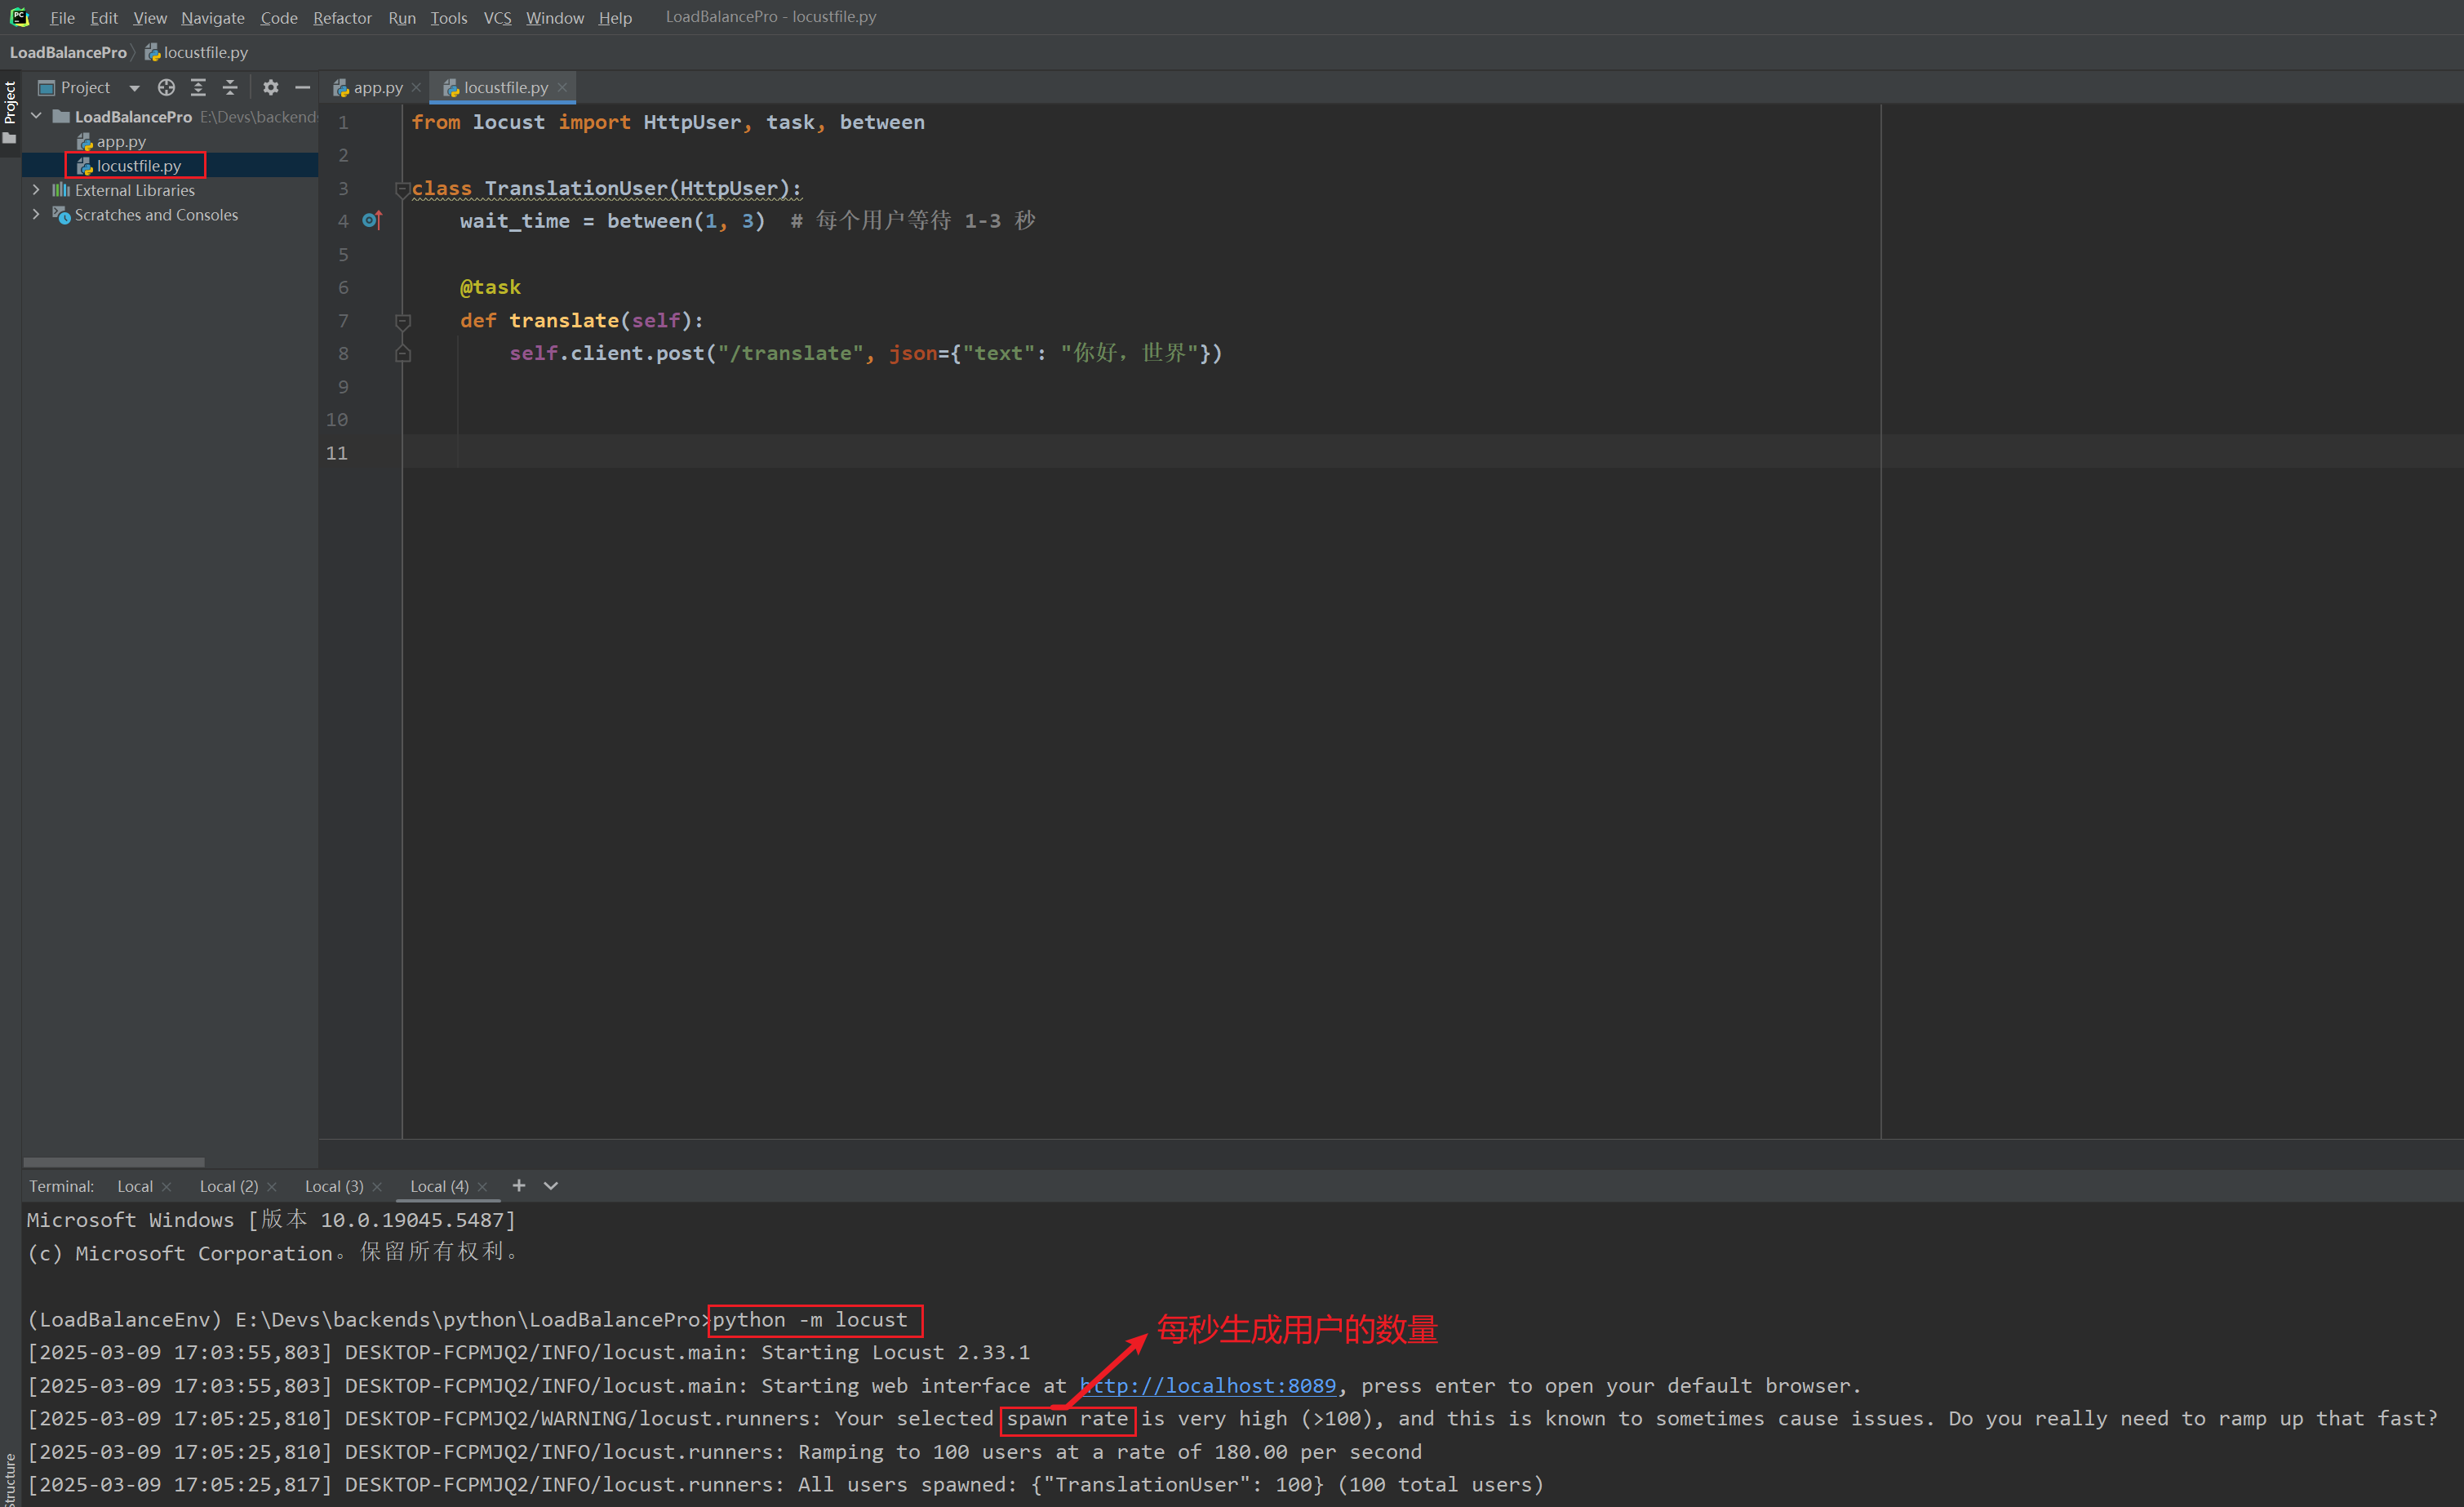The image size is (2464, 1507).
Task: Close the locustfile.py editor tab
Action: pyautogui.click(x=563, y=88)
